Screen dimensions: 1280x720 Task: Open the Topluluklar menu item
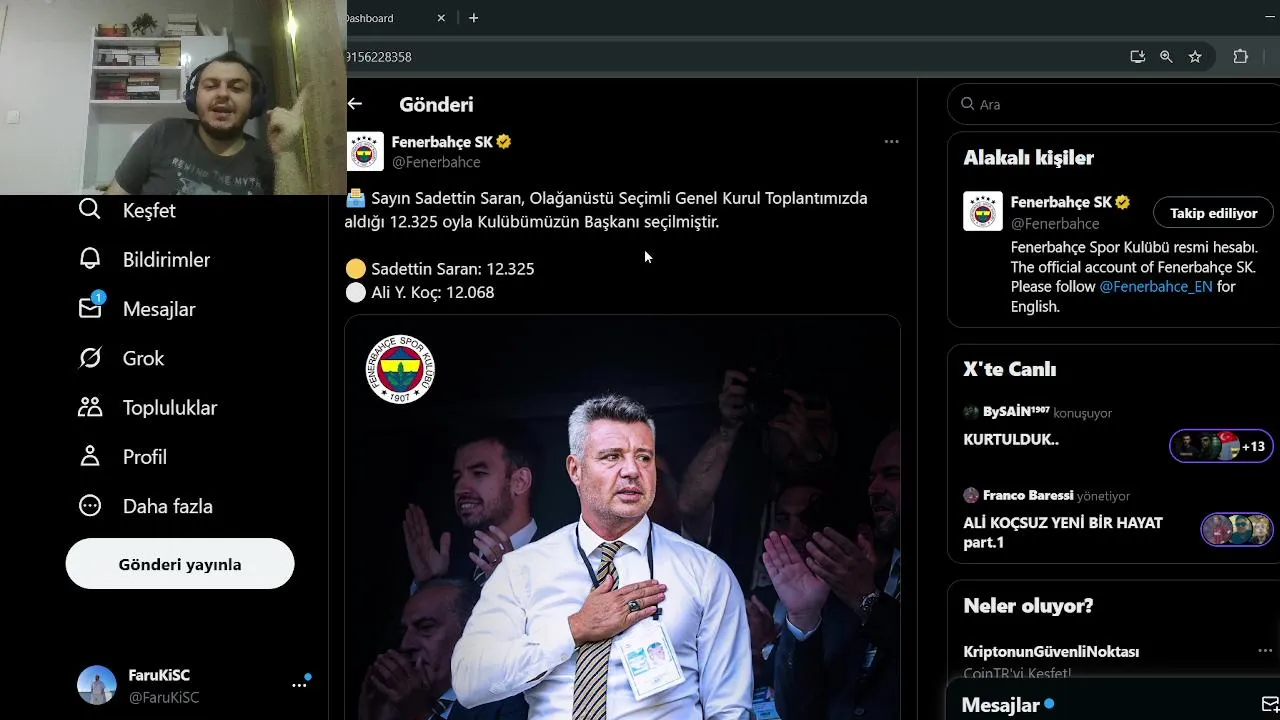(x=170, y=407)
